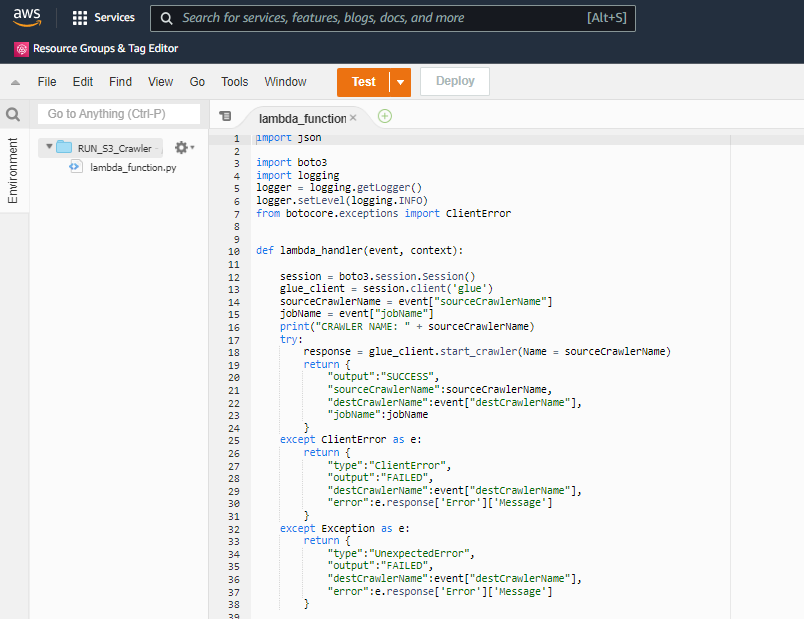804x619 pixels.
Task: Open the Tools menu
Action: pos(234,82)
